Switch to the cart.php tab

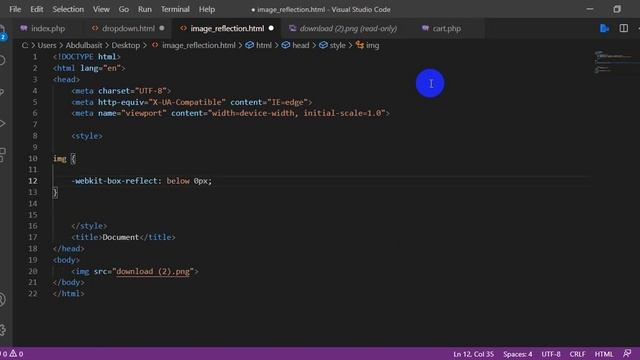click(x=447, y=28)
